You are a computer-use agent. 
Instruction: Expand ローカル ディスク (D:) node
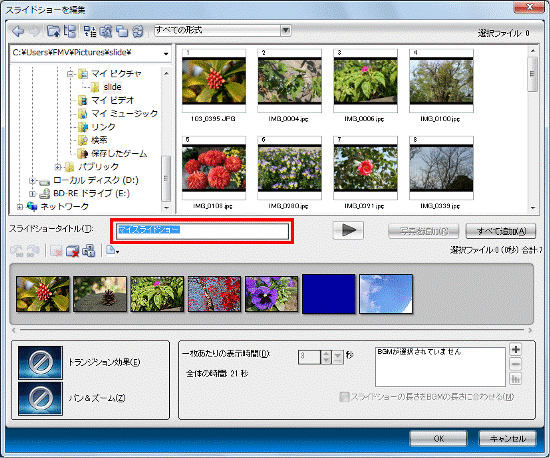(32, 181)
